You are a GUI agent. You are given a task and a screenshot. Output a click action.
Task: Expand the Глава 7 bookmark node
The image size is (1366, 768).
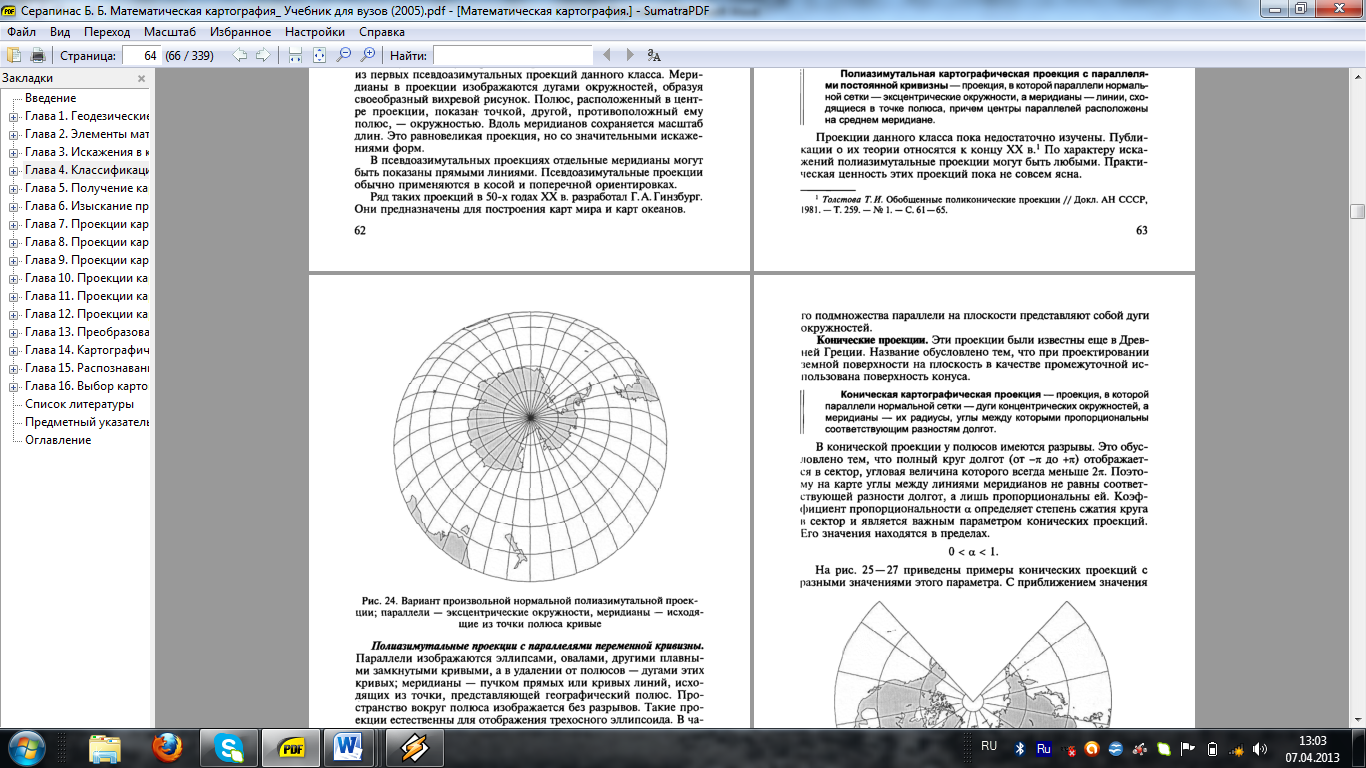[x=14, y=224]
